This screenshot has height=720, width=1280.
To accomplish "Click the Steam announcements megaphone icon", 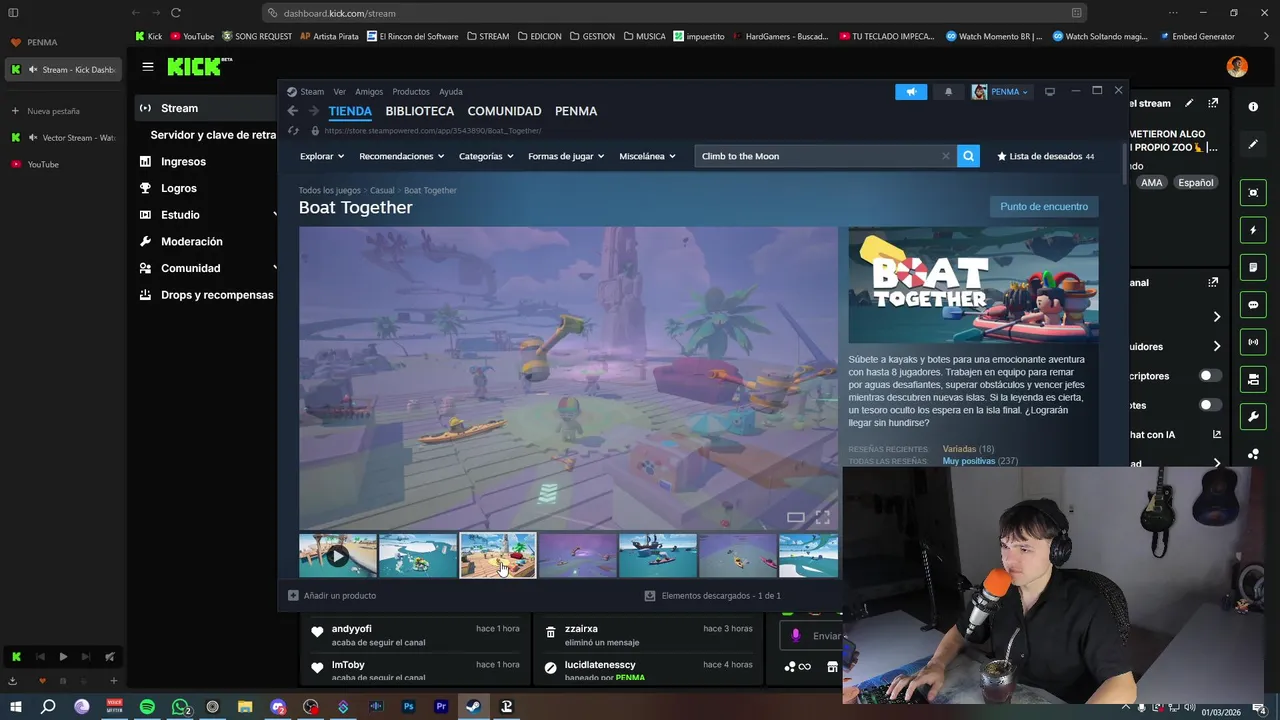I will pos(911,92).
